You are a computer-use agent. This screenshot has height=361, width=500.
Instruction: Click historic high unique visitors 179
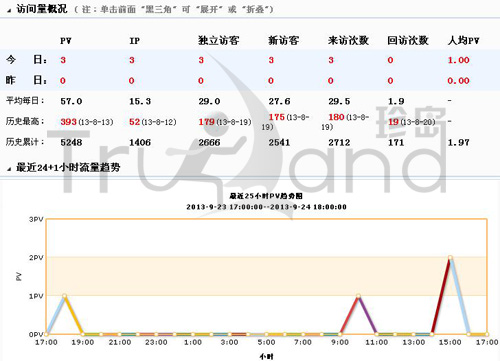click(x=207, y=122)
